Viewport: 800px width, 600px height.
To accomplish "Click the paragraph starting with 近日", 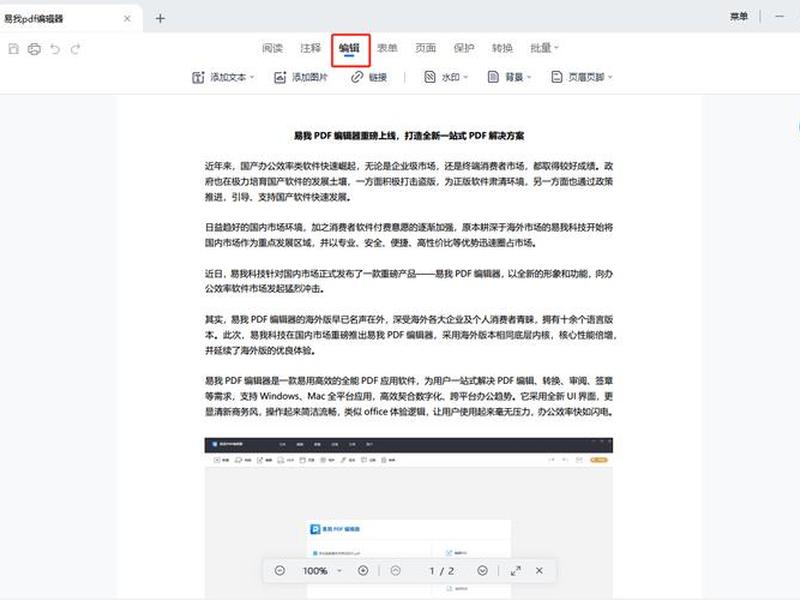I will [409, 281].
